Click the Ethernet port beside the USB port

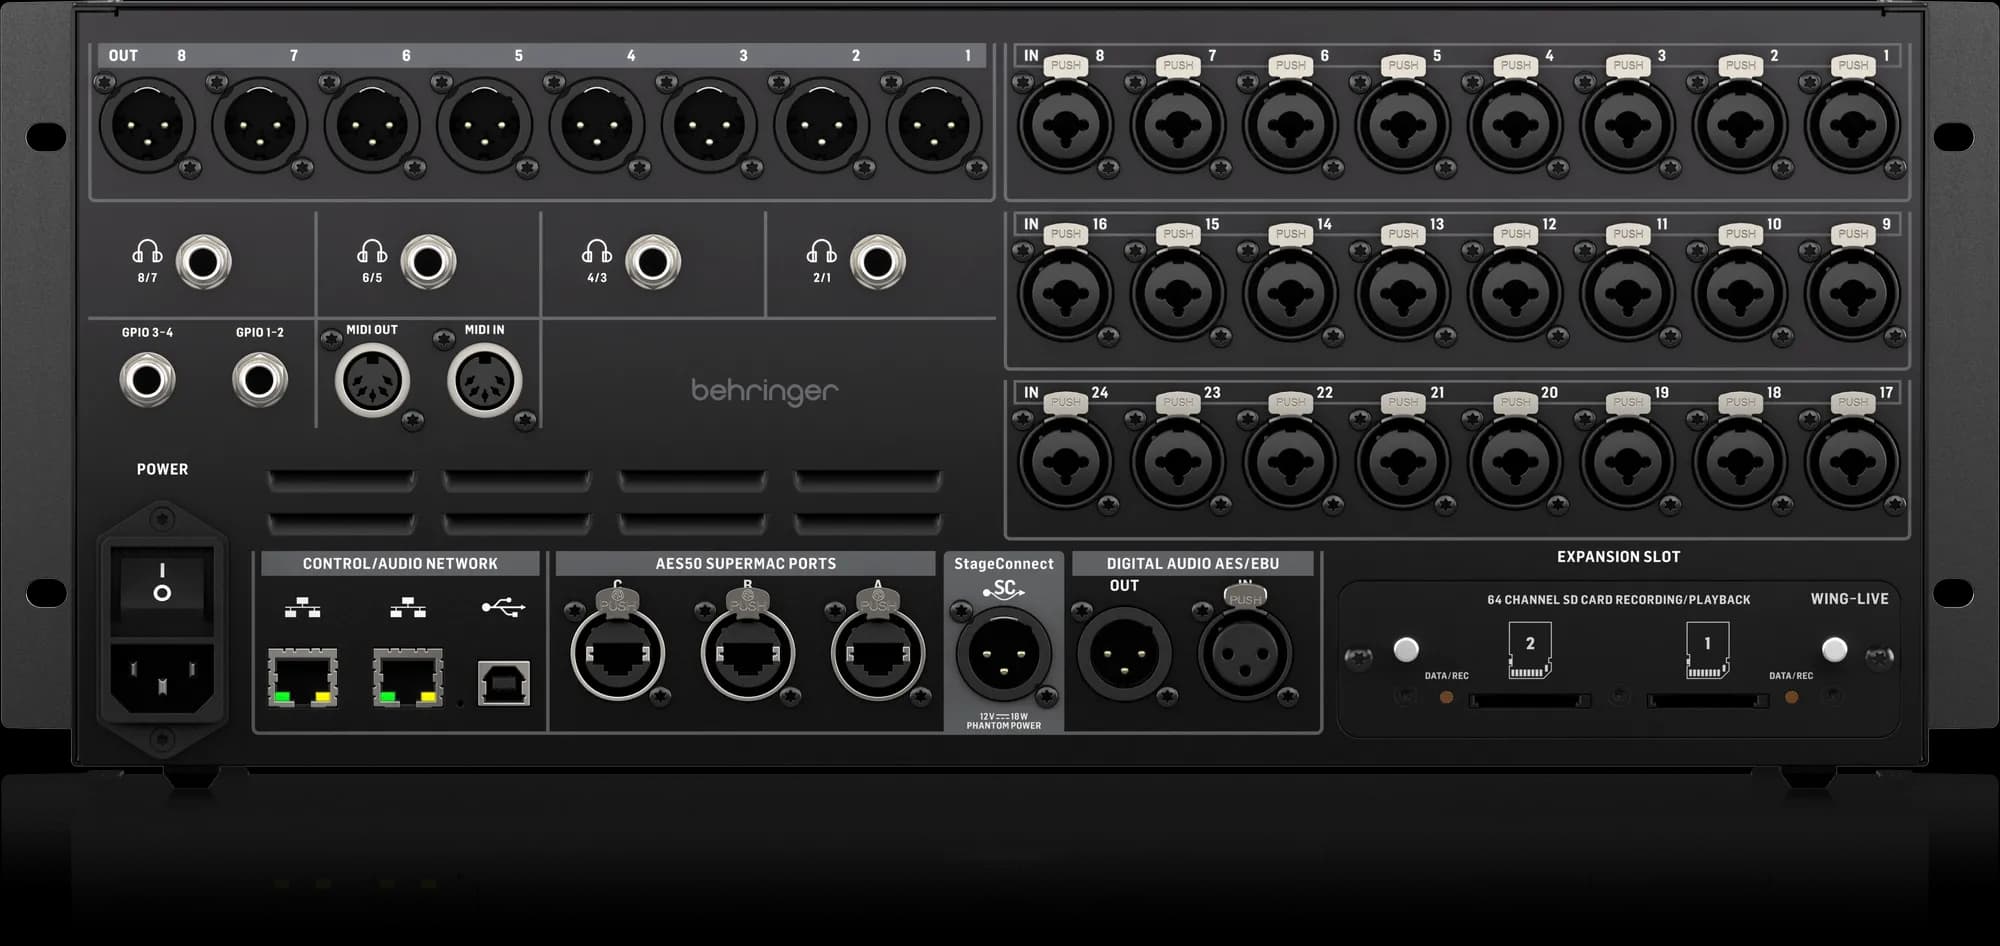click(x=408, y=677)
